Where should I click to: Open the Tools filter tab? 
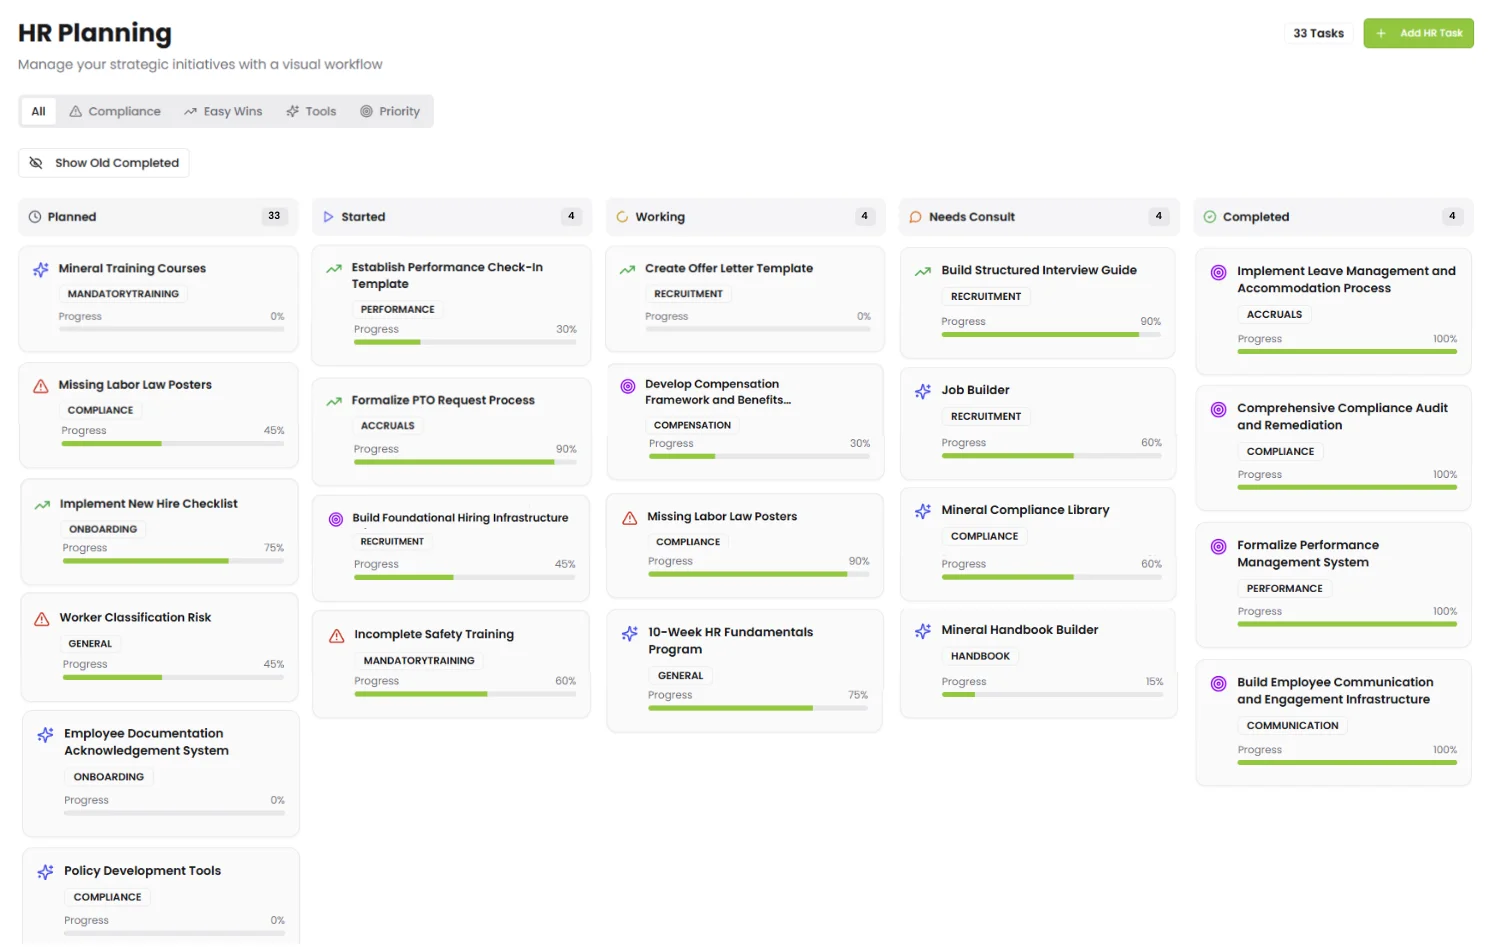(x=311, y=111)
